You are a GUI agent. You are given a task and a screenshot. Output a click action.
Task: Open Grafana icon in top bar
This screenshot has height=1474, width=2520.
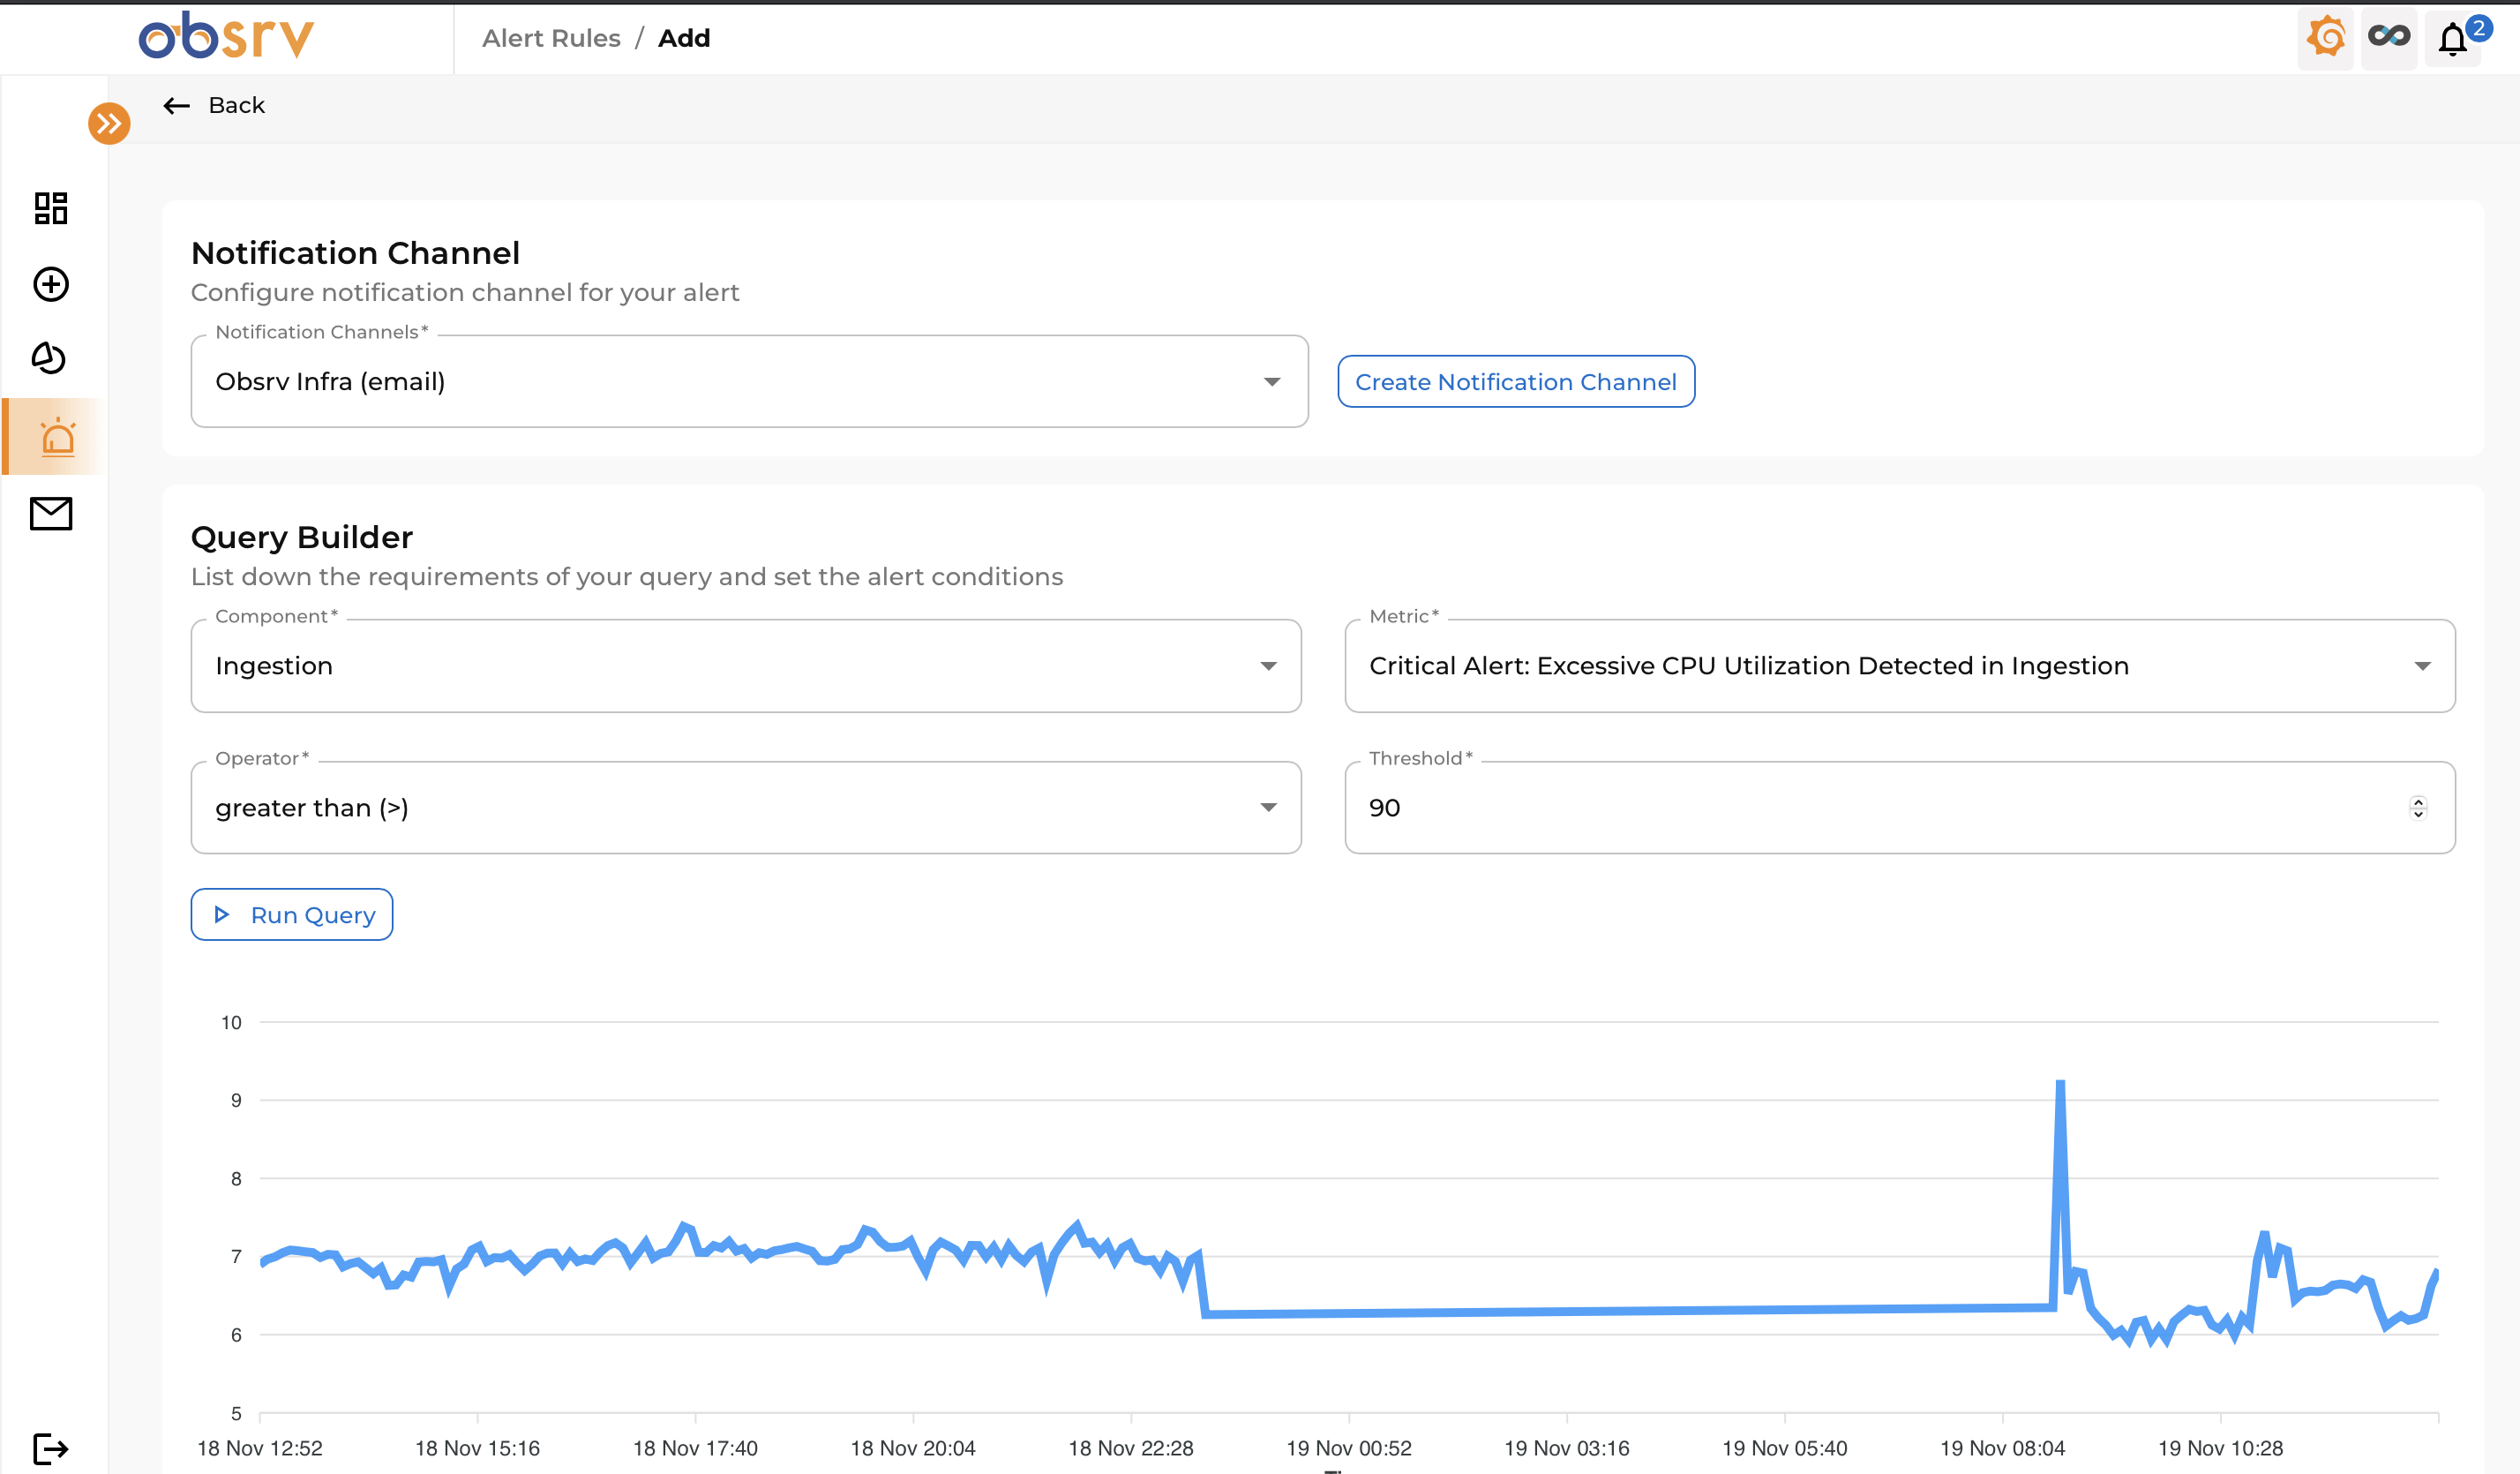[2325, 38]
